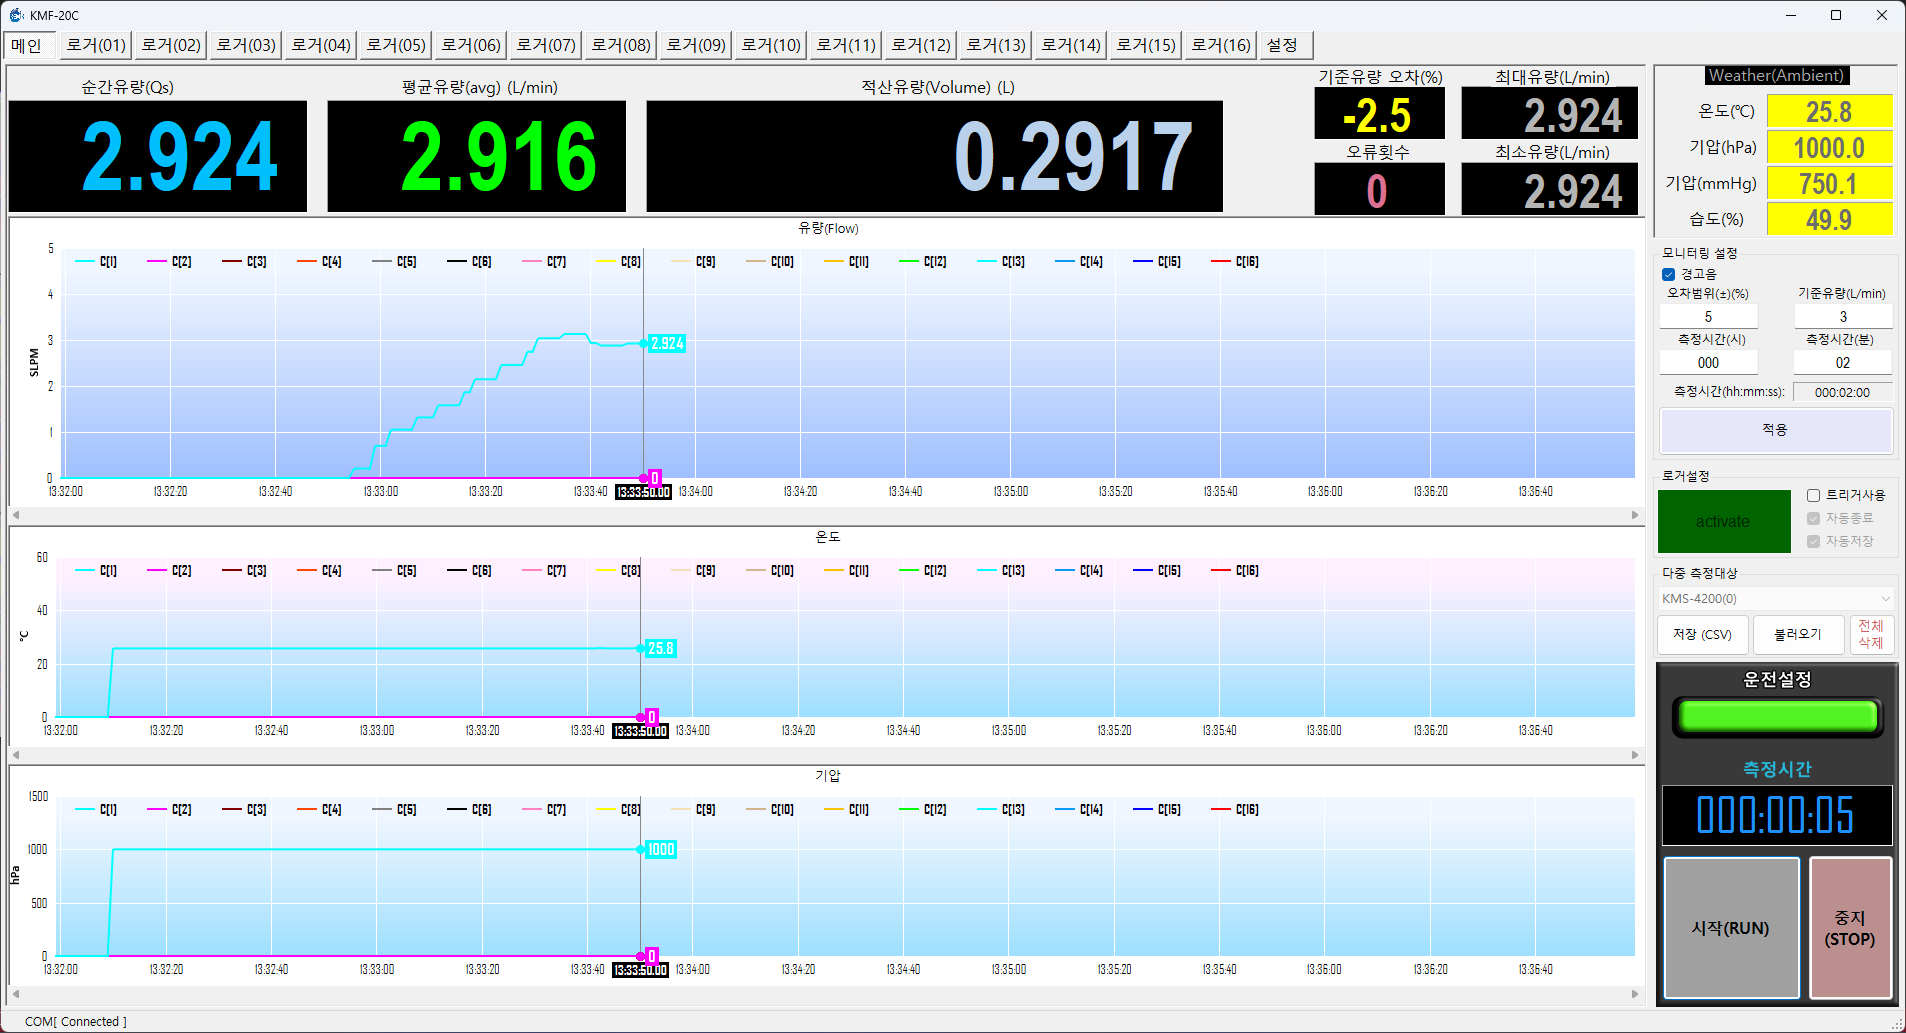Click the 측정시간(hh:mm:ss) readout field
Viewport: 1906px width, 1033px height.
pyautogui.click(x=1843, y=393)
